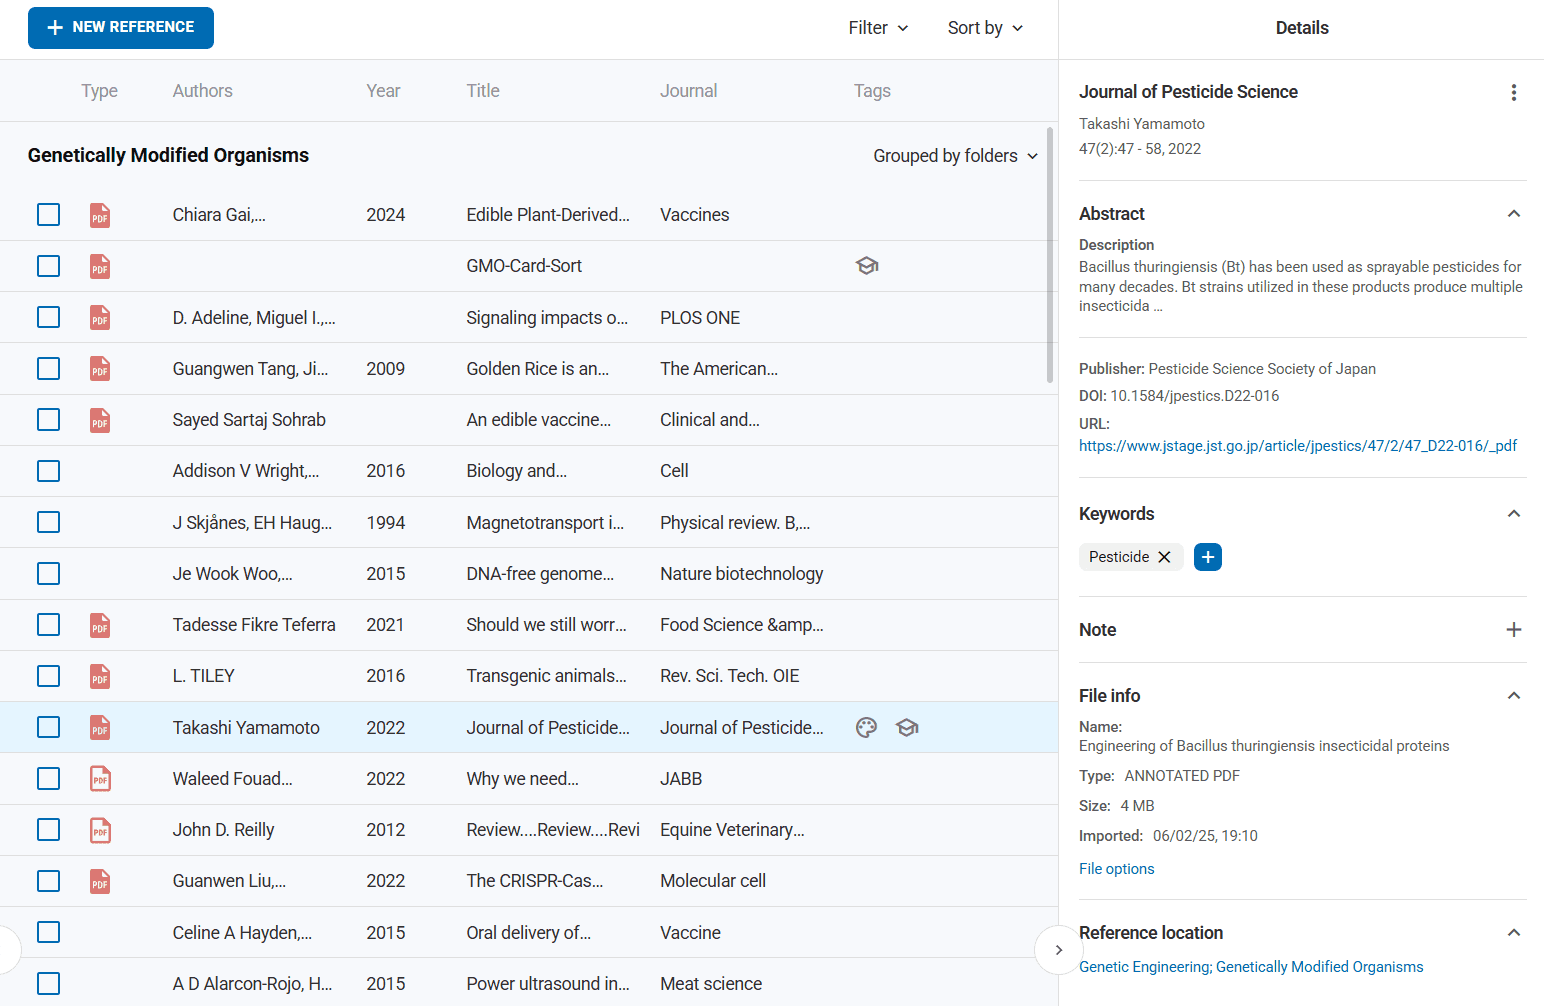Select the checkbox for Guangwen Tang reference

pos(49,369)
